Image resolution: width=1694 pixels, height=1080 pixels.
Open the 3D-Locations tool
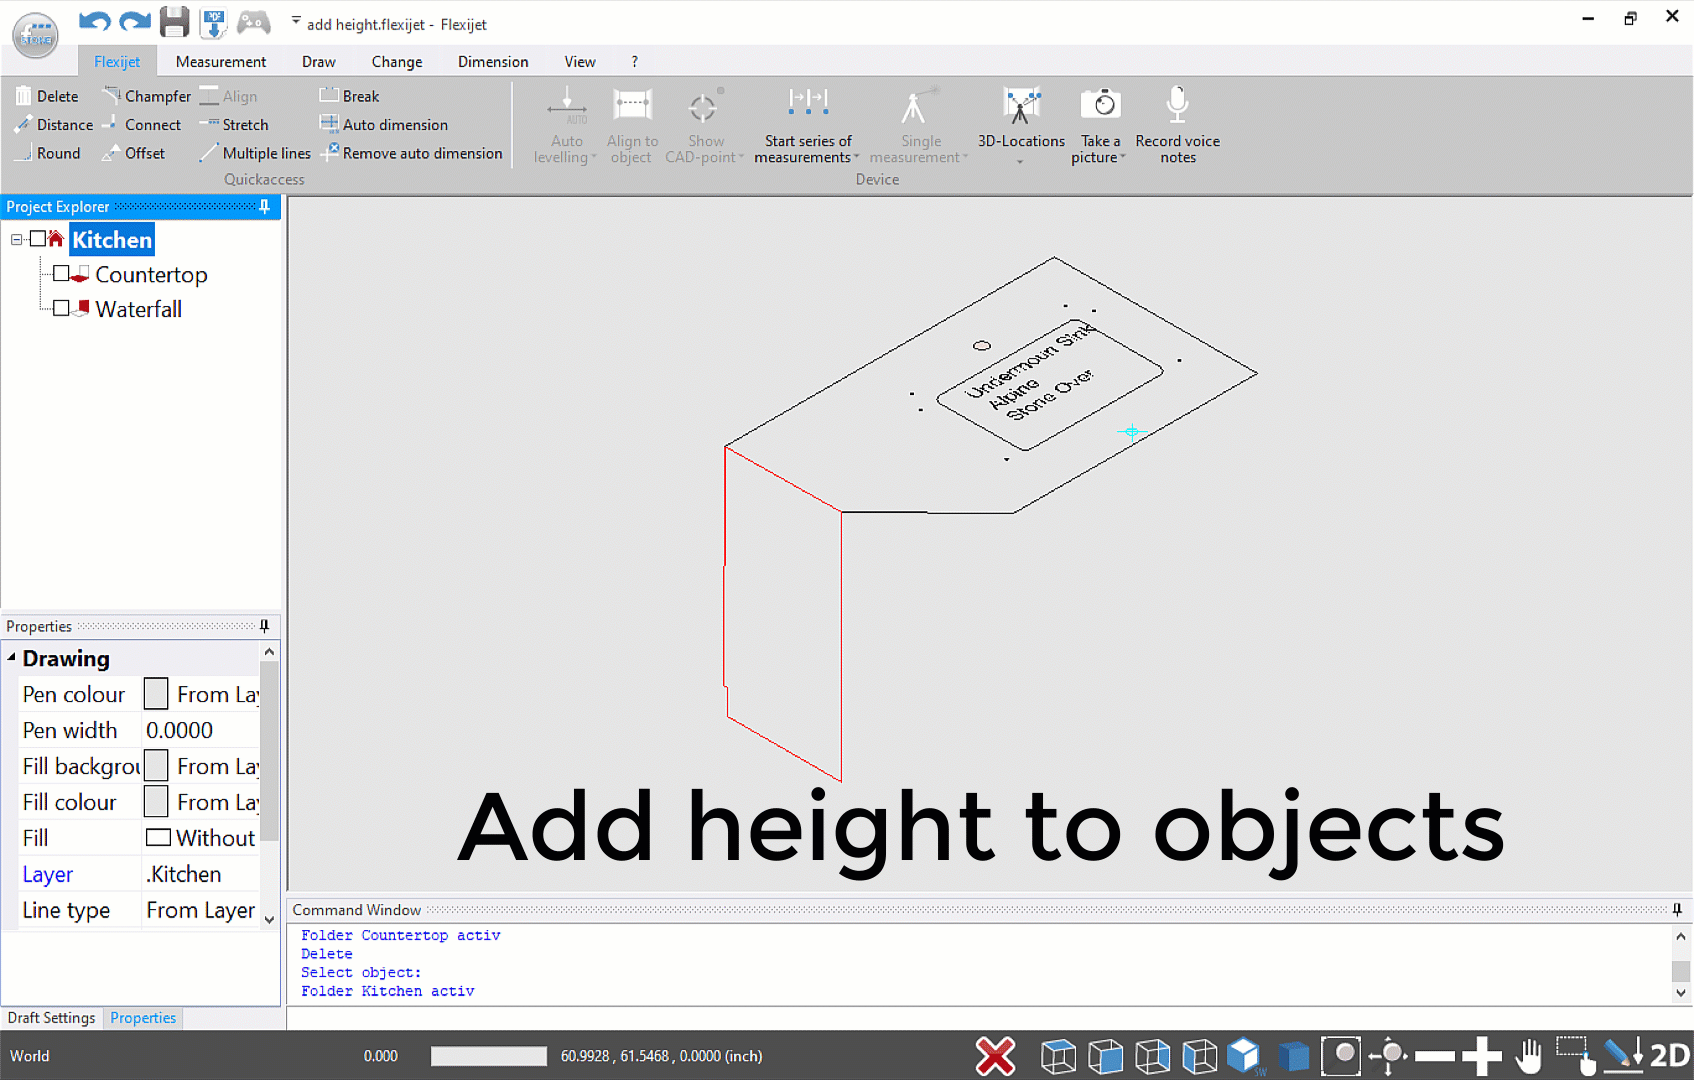(1021, 124)
